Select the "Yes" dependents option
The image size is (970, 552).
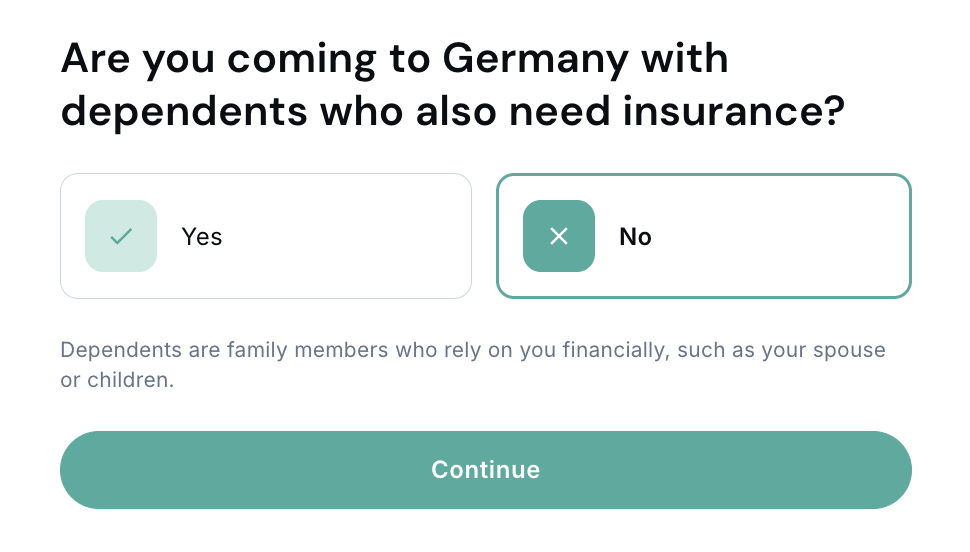click(266, 237)
